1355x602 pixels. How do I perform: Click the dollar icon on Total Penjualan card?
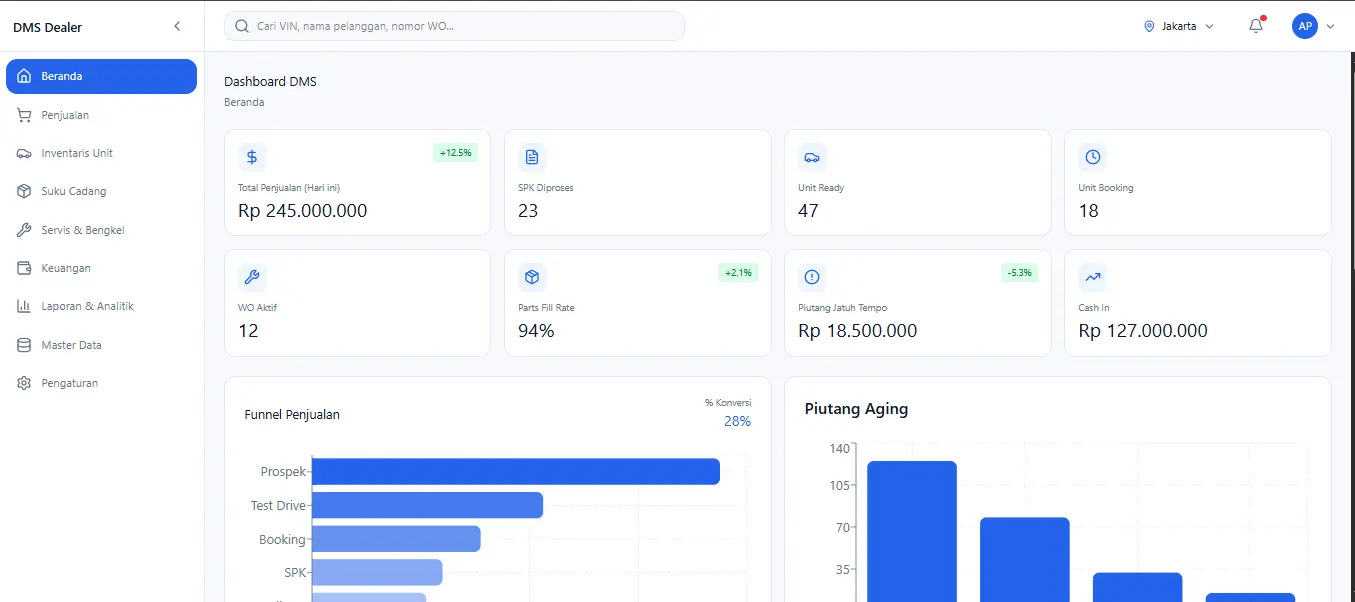252,157
